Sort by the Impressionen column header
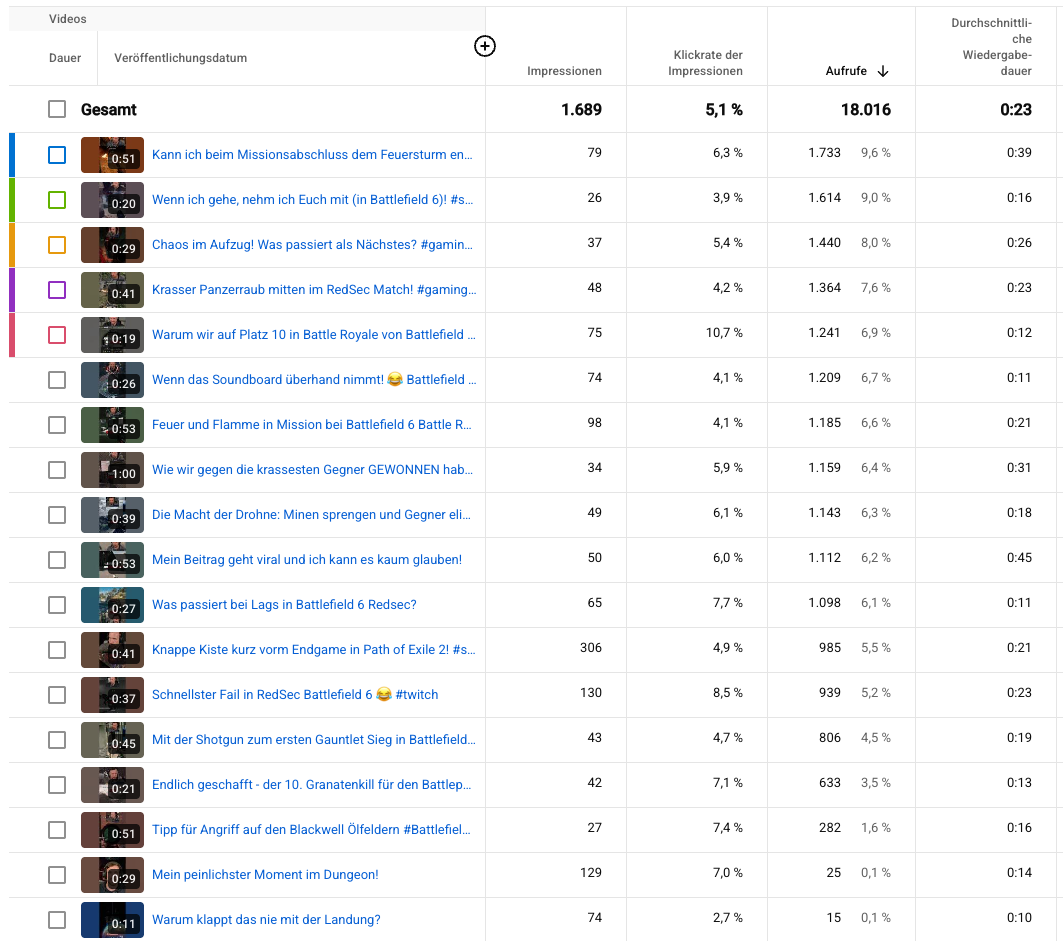The width and height of the screenshot is (1063, 941). pos(566,71)
